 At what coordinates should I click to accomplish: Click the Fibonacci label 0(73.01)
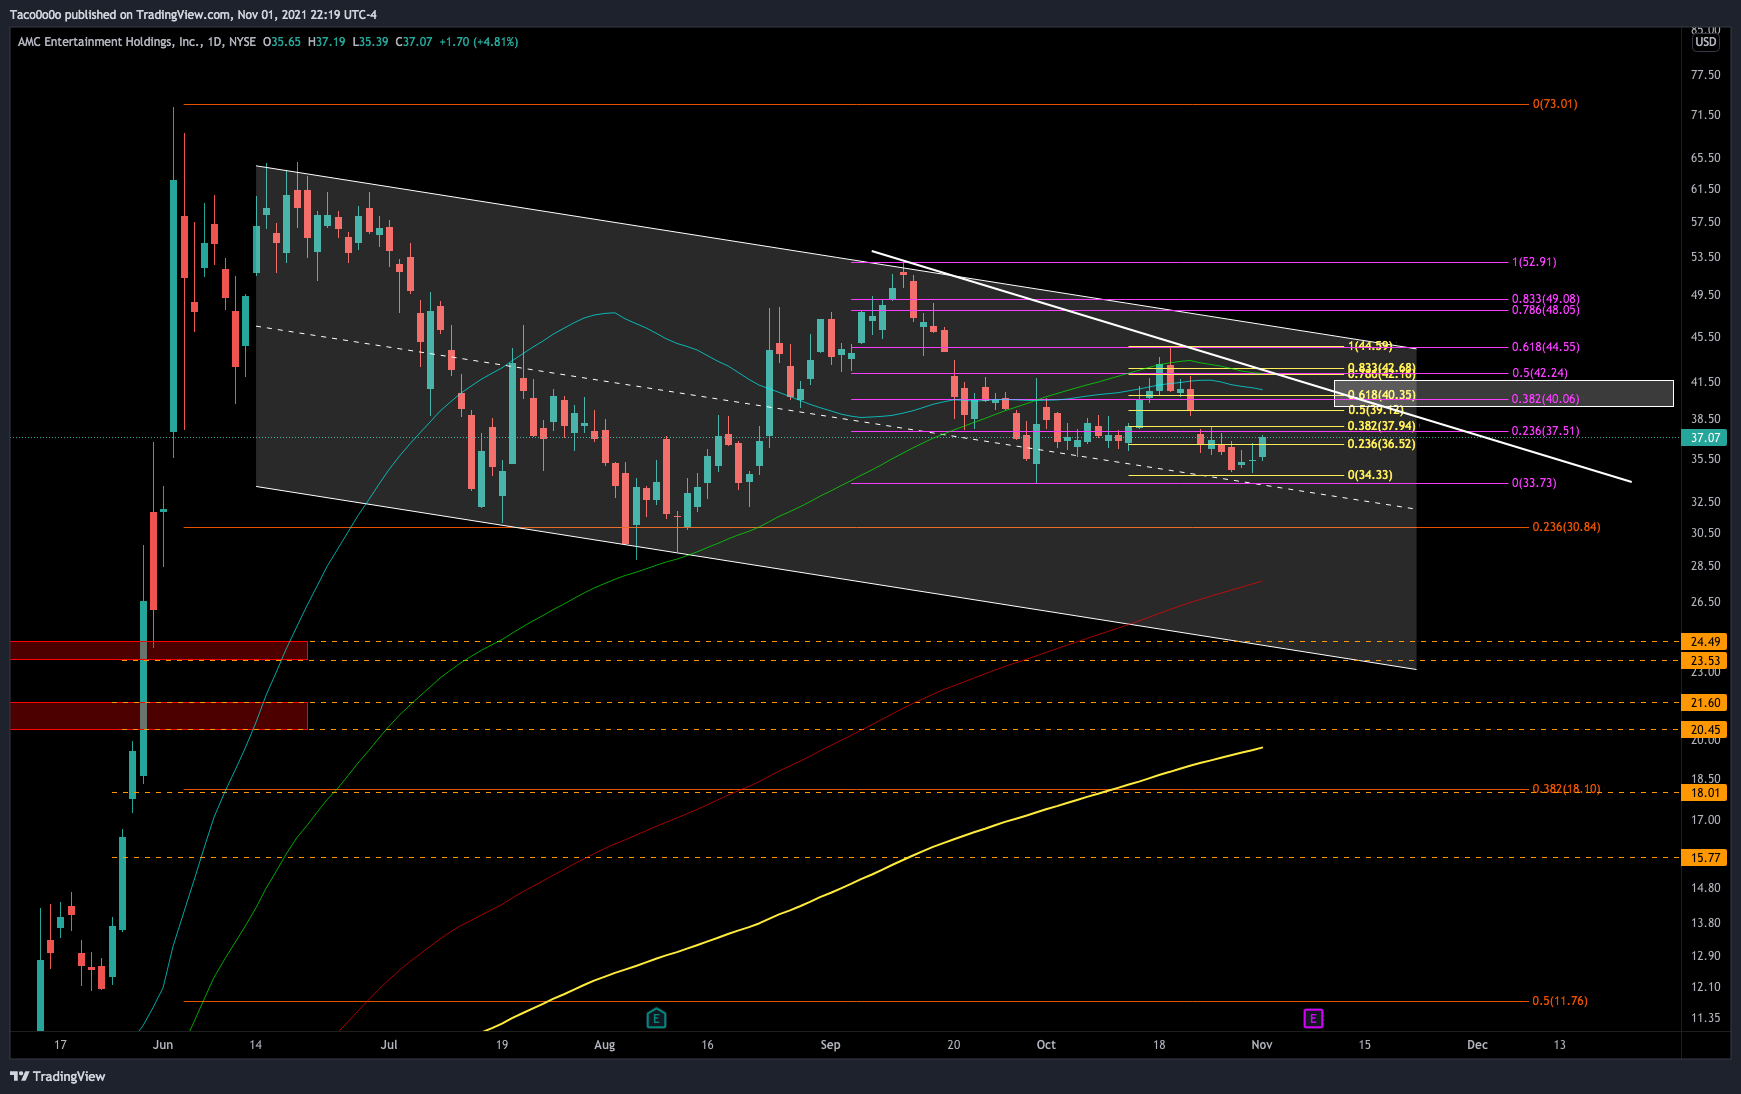click(x=1555, y=104)
